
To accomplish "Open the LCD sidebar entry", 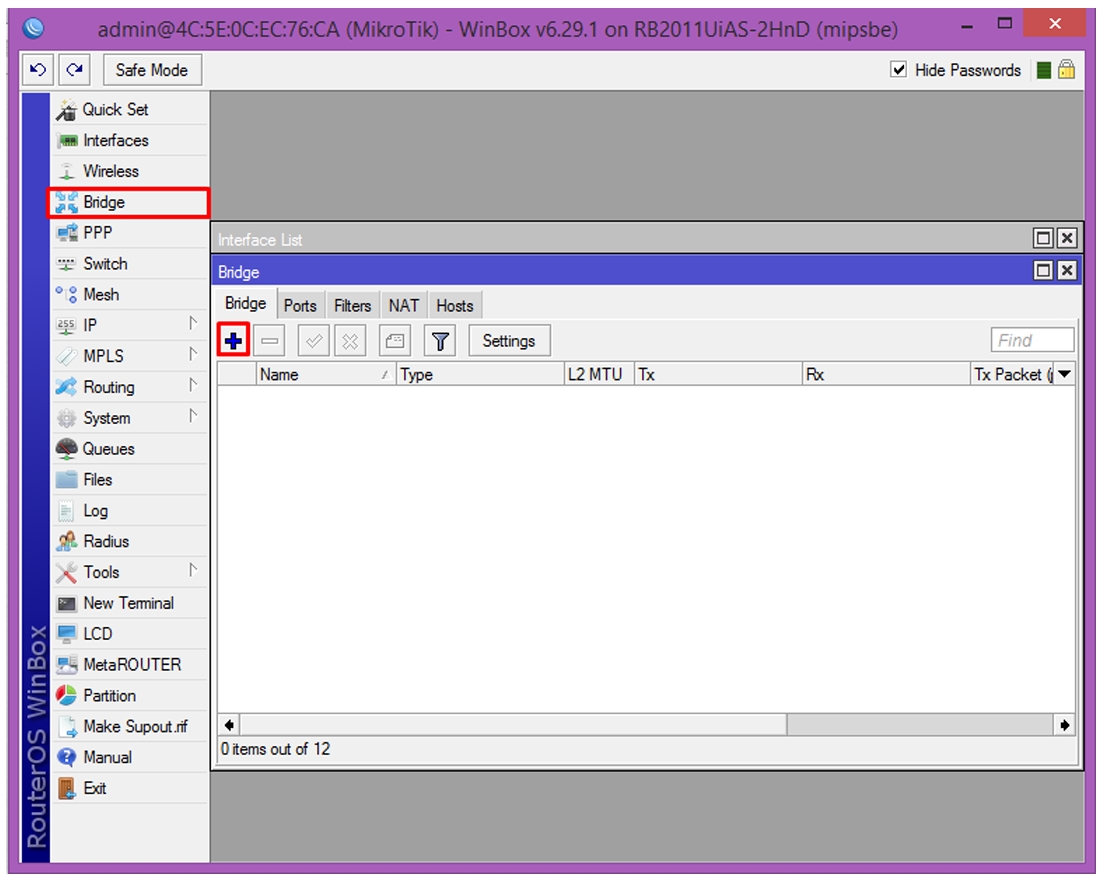I will 131,634.
